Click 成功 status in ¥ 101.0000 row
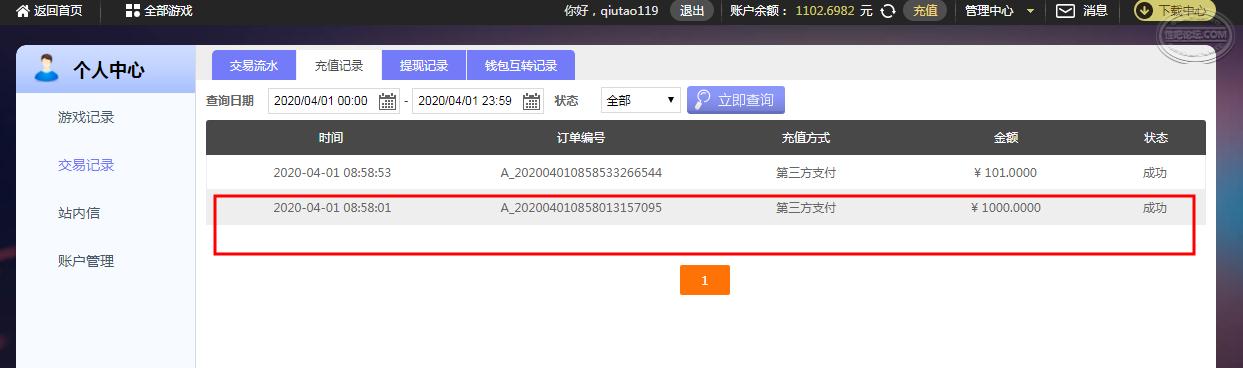Viewport: 1243px width, 368px height. click(1155, 172)
